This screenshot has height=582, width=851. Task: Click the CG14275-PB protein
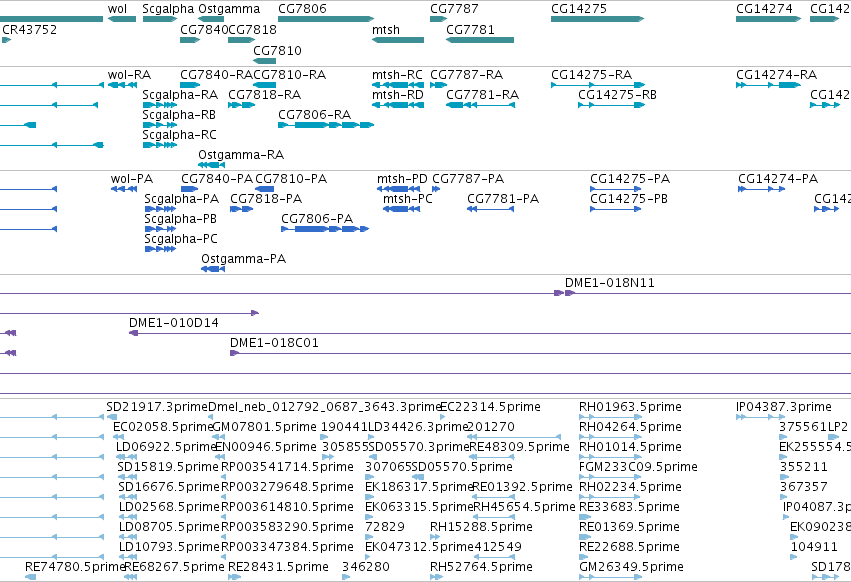pos(615,209)
